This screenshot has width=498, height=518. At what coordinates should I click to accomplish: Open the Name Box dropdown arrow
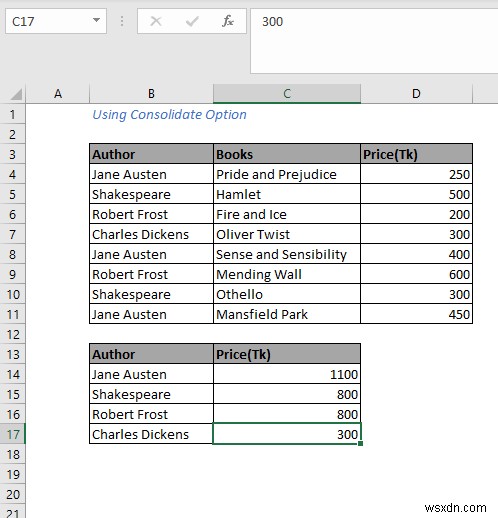coord(96,21)
